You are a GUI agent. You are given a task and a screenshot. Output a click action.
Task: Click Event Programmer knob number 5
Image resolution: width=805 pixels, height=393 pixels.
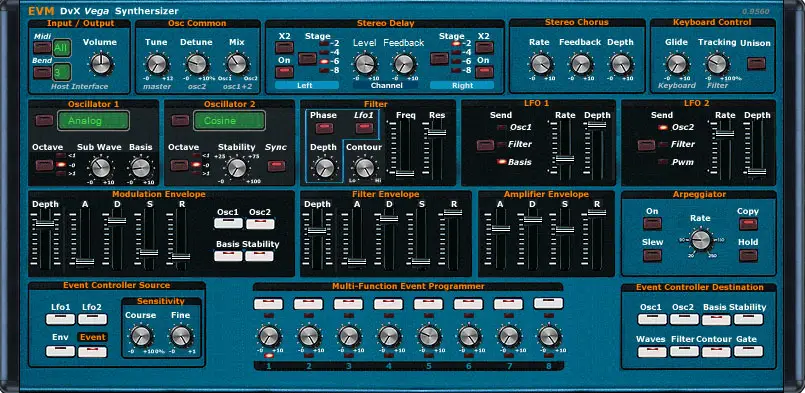point(429,335)
